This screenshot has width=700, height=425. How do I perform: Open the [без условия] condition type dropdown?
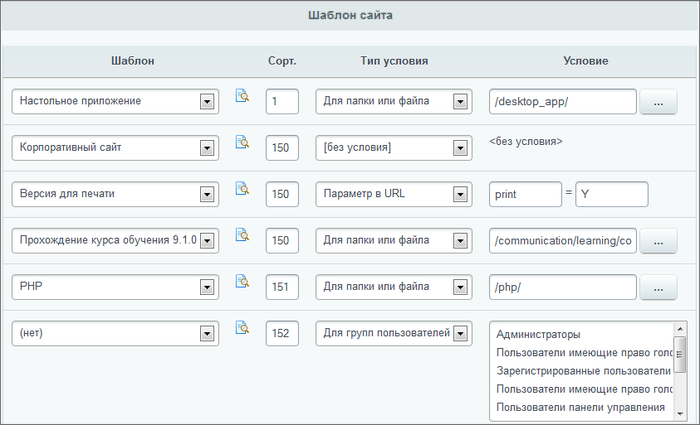pyautogui.click(x=460, y=148)
